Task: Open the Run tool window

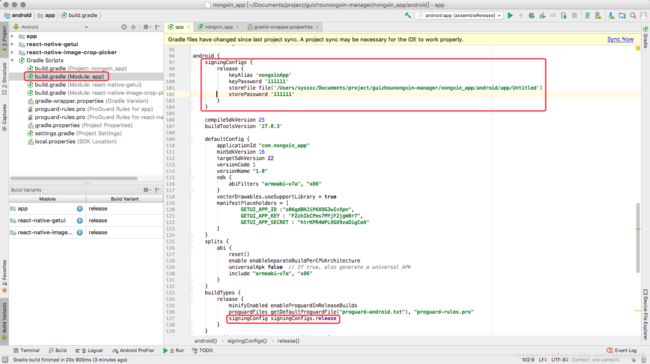Action: point(173,350)
